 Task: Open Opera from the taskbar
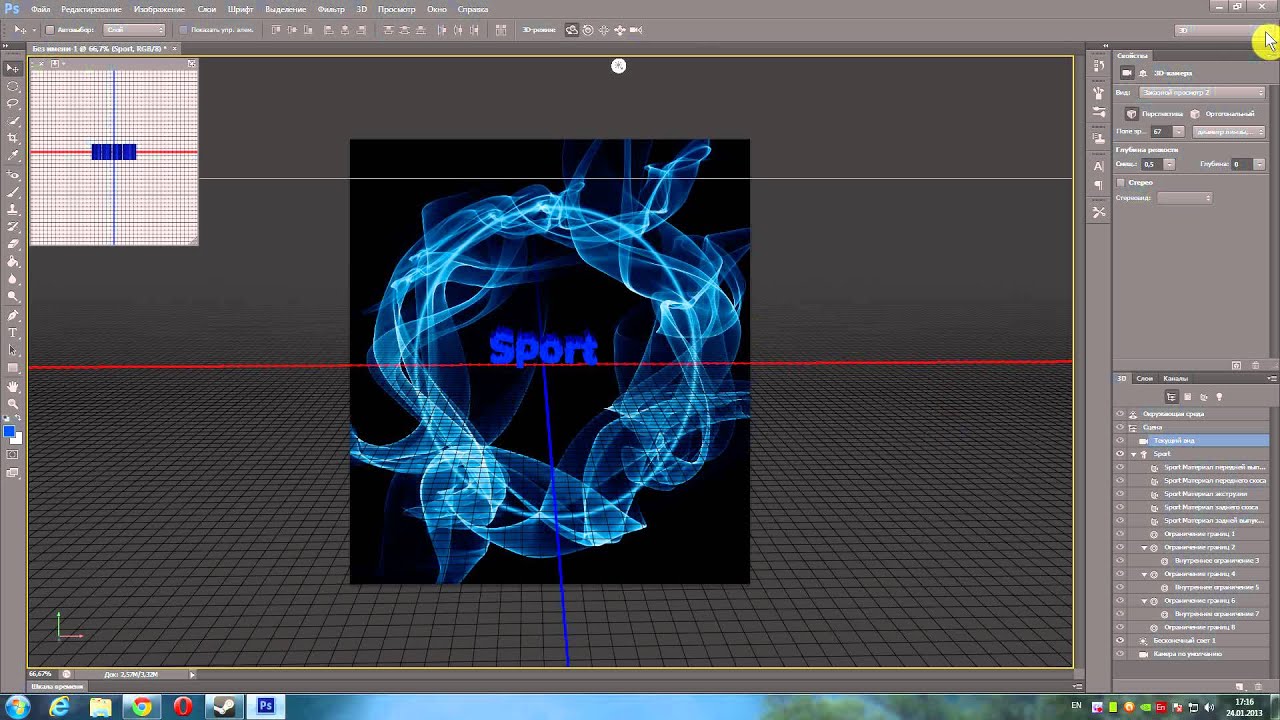click(183, 707)
